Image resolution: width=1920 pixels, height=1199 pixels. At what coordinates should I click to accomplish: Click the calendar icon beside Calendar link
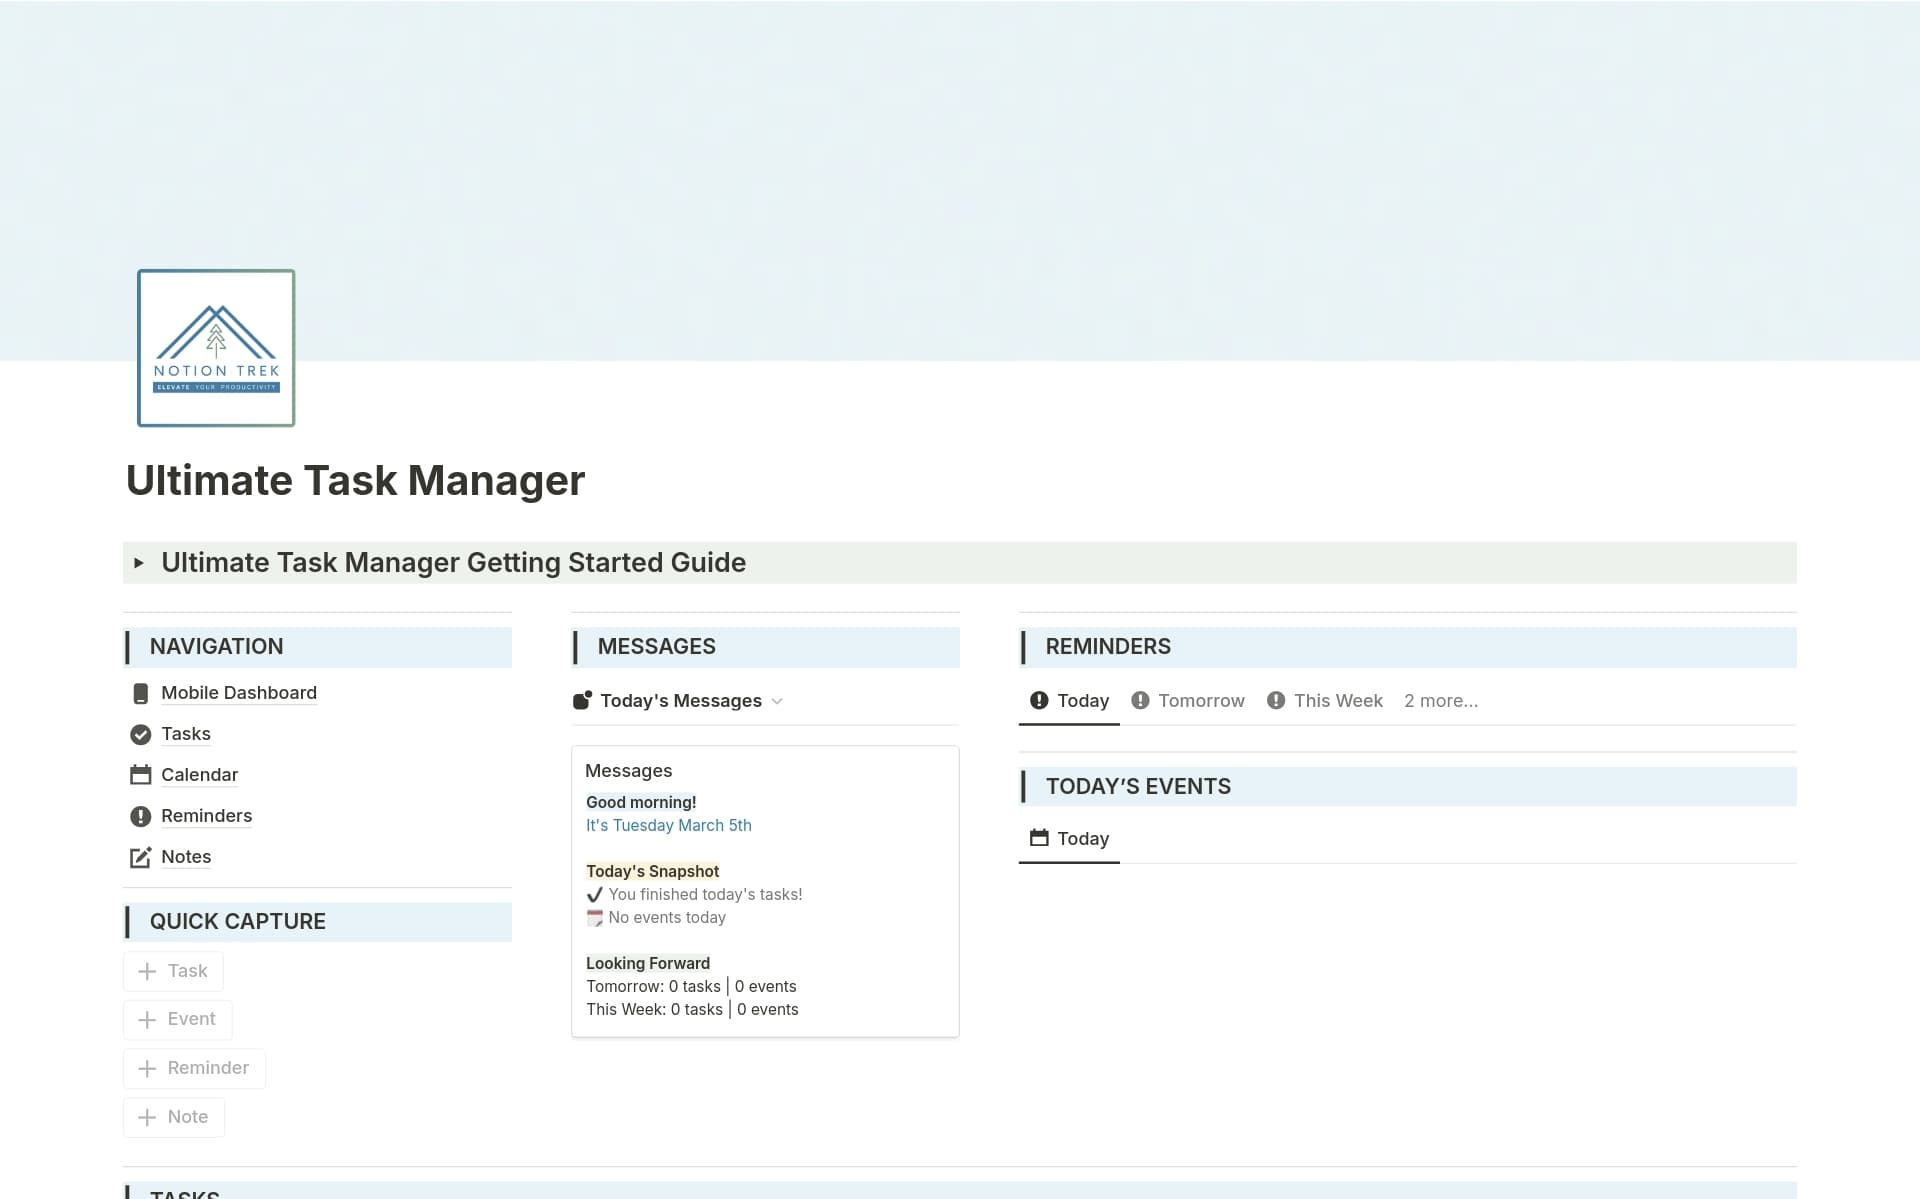[140, 775]
